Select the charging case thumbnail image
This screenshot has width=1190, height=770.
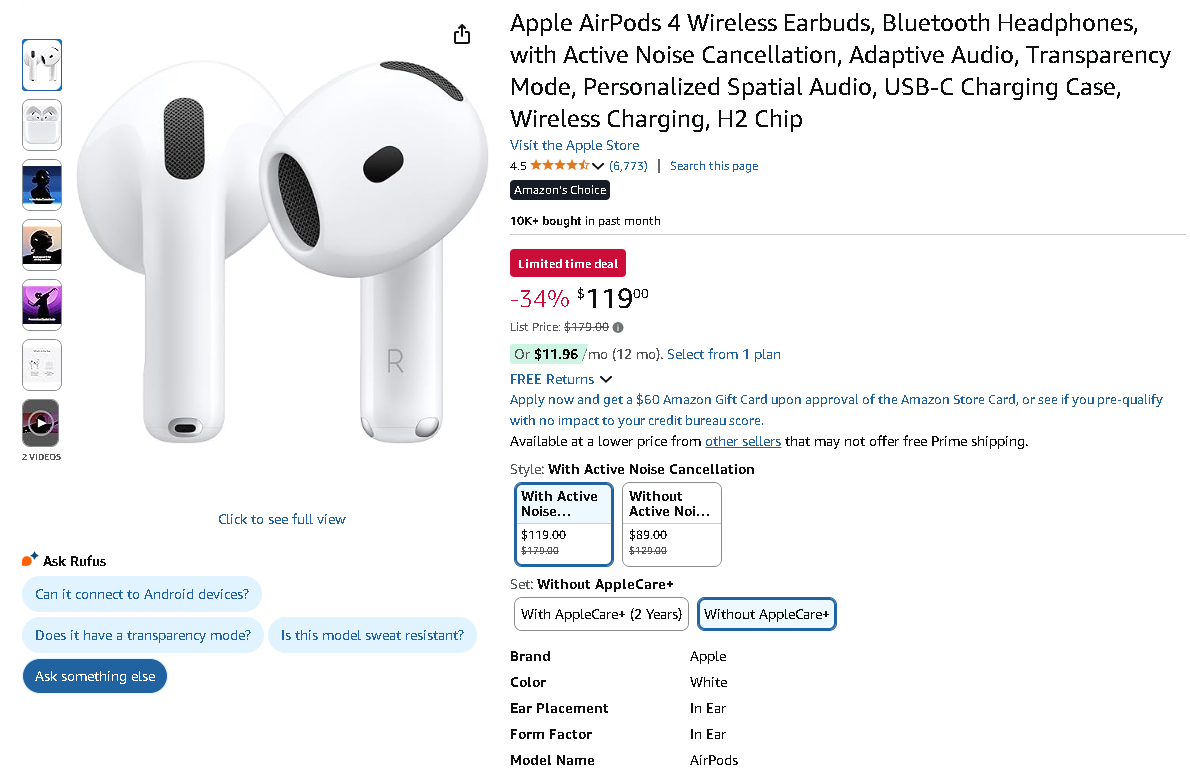coord(42,124)
